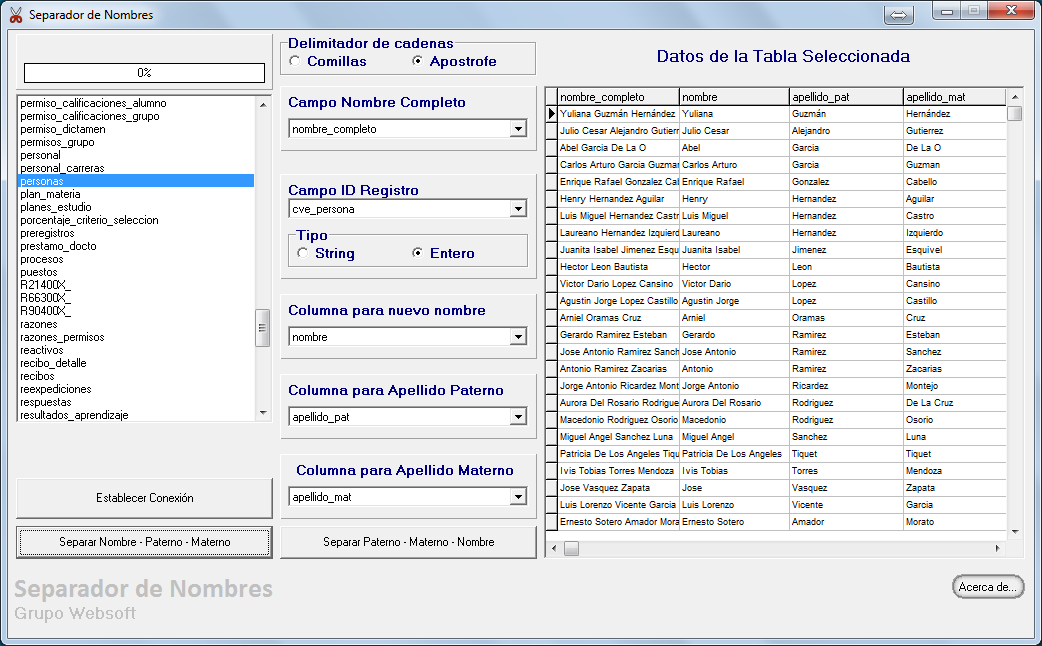Click the data grid scroll-right arrow
Screen dimensions: 1042x646
click(x=997, y=548)
